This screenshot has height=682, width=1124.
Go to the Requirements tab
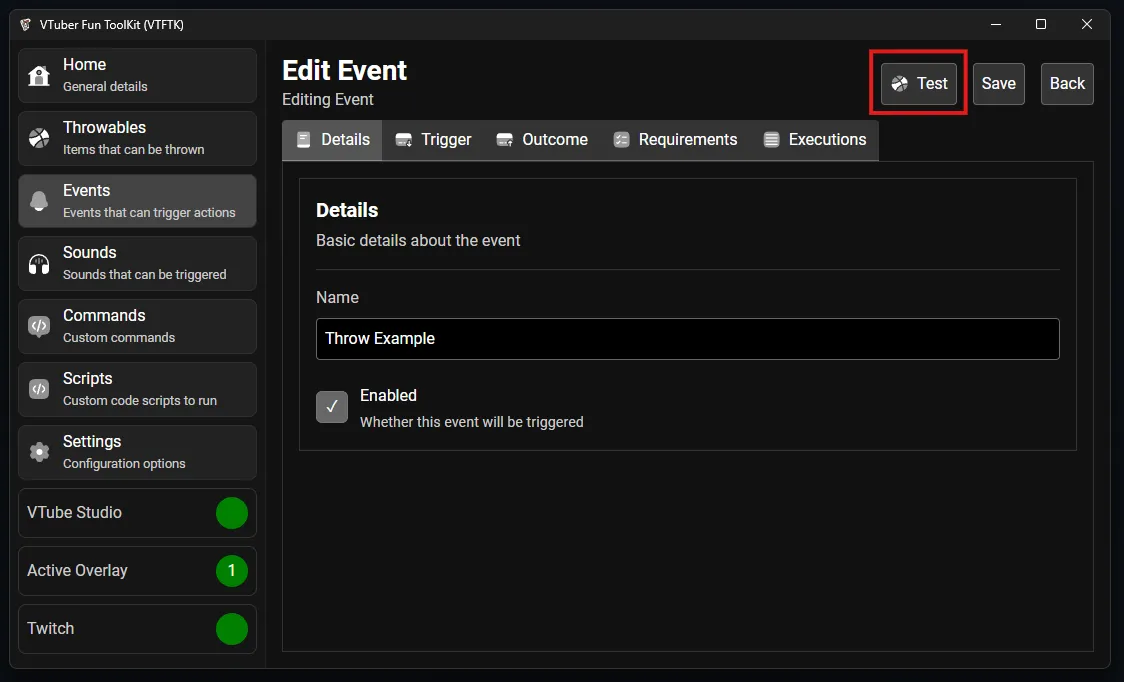[675, 140]
